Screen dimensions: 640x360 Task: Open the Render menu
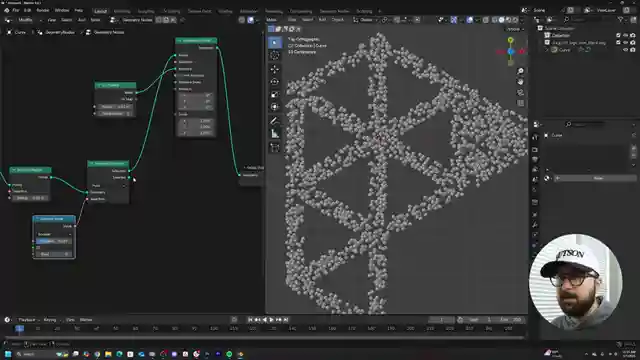[x=43, y=10]
